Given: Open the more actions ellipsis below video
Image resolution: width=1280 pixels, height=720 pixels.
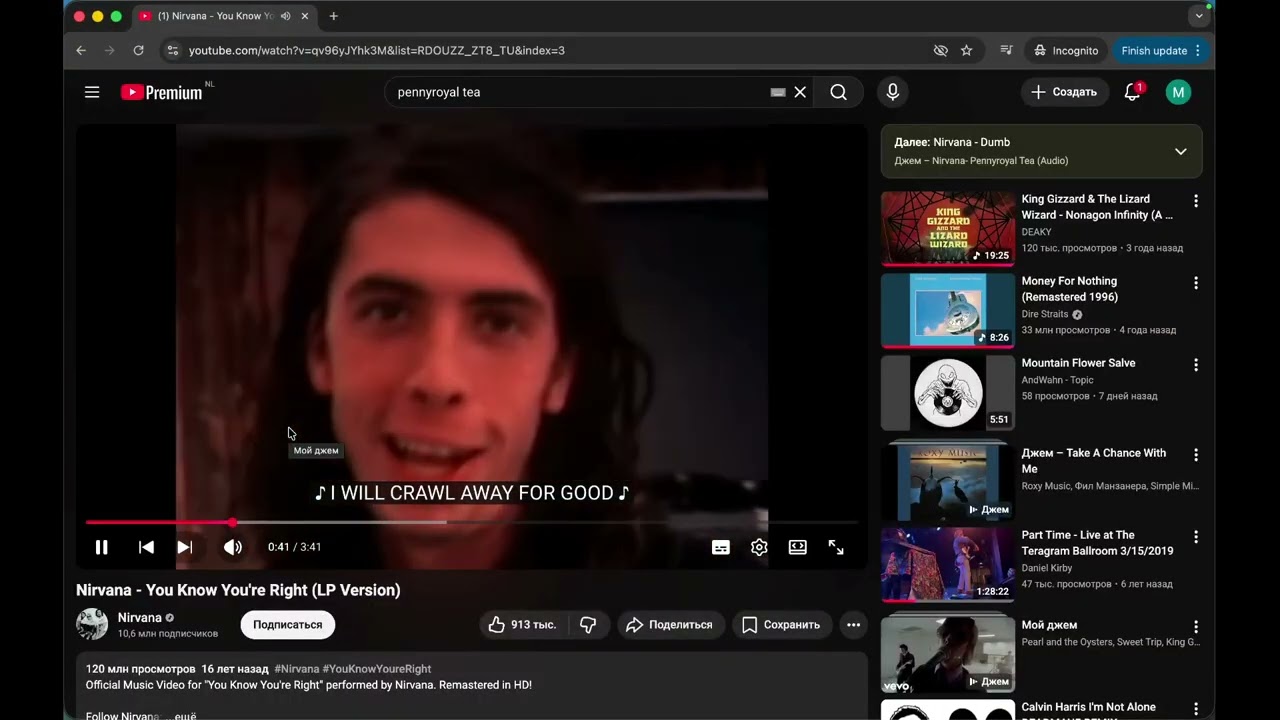Looking at the screenshot, I should click(x=853, y=625).
